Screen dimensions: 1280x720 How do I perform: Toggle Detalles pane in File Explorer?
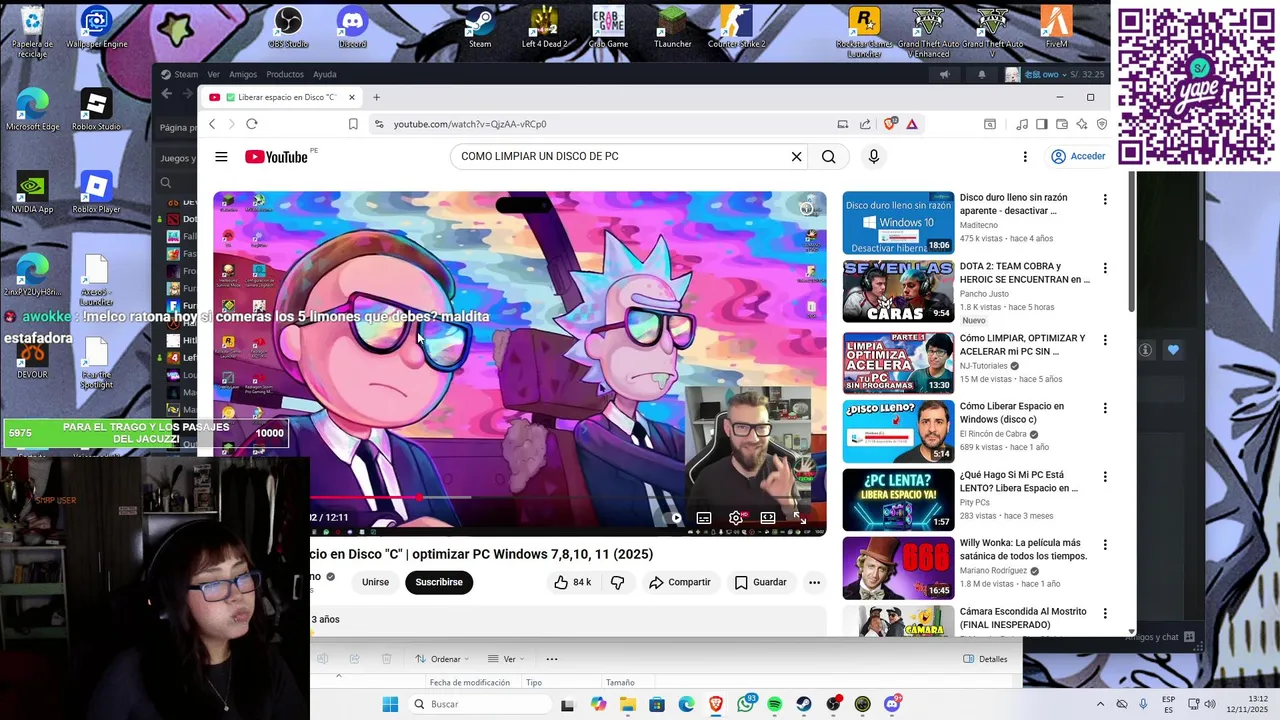pos(985,659)
